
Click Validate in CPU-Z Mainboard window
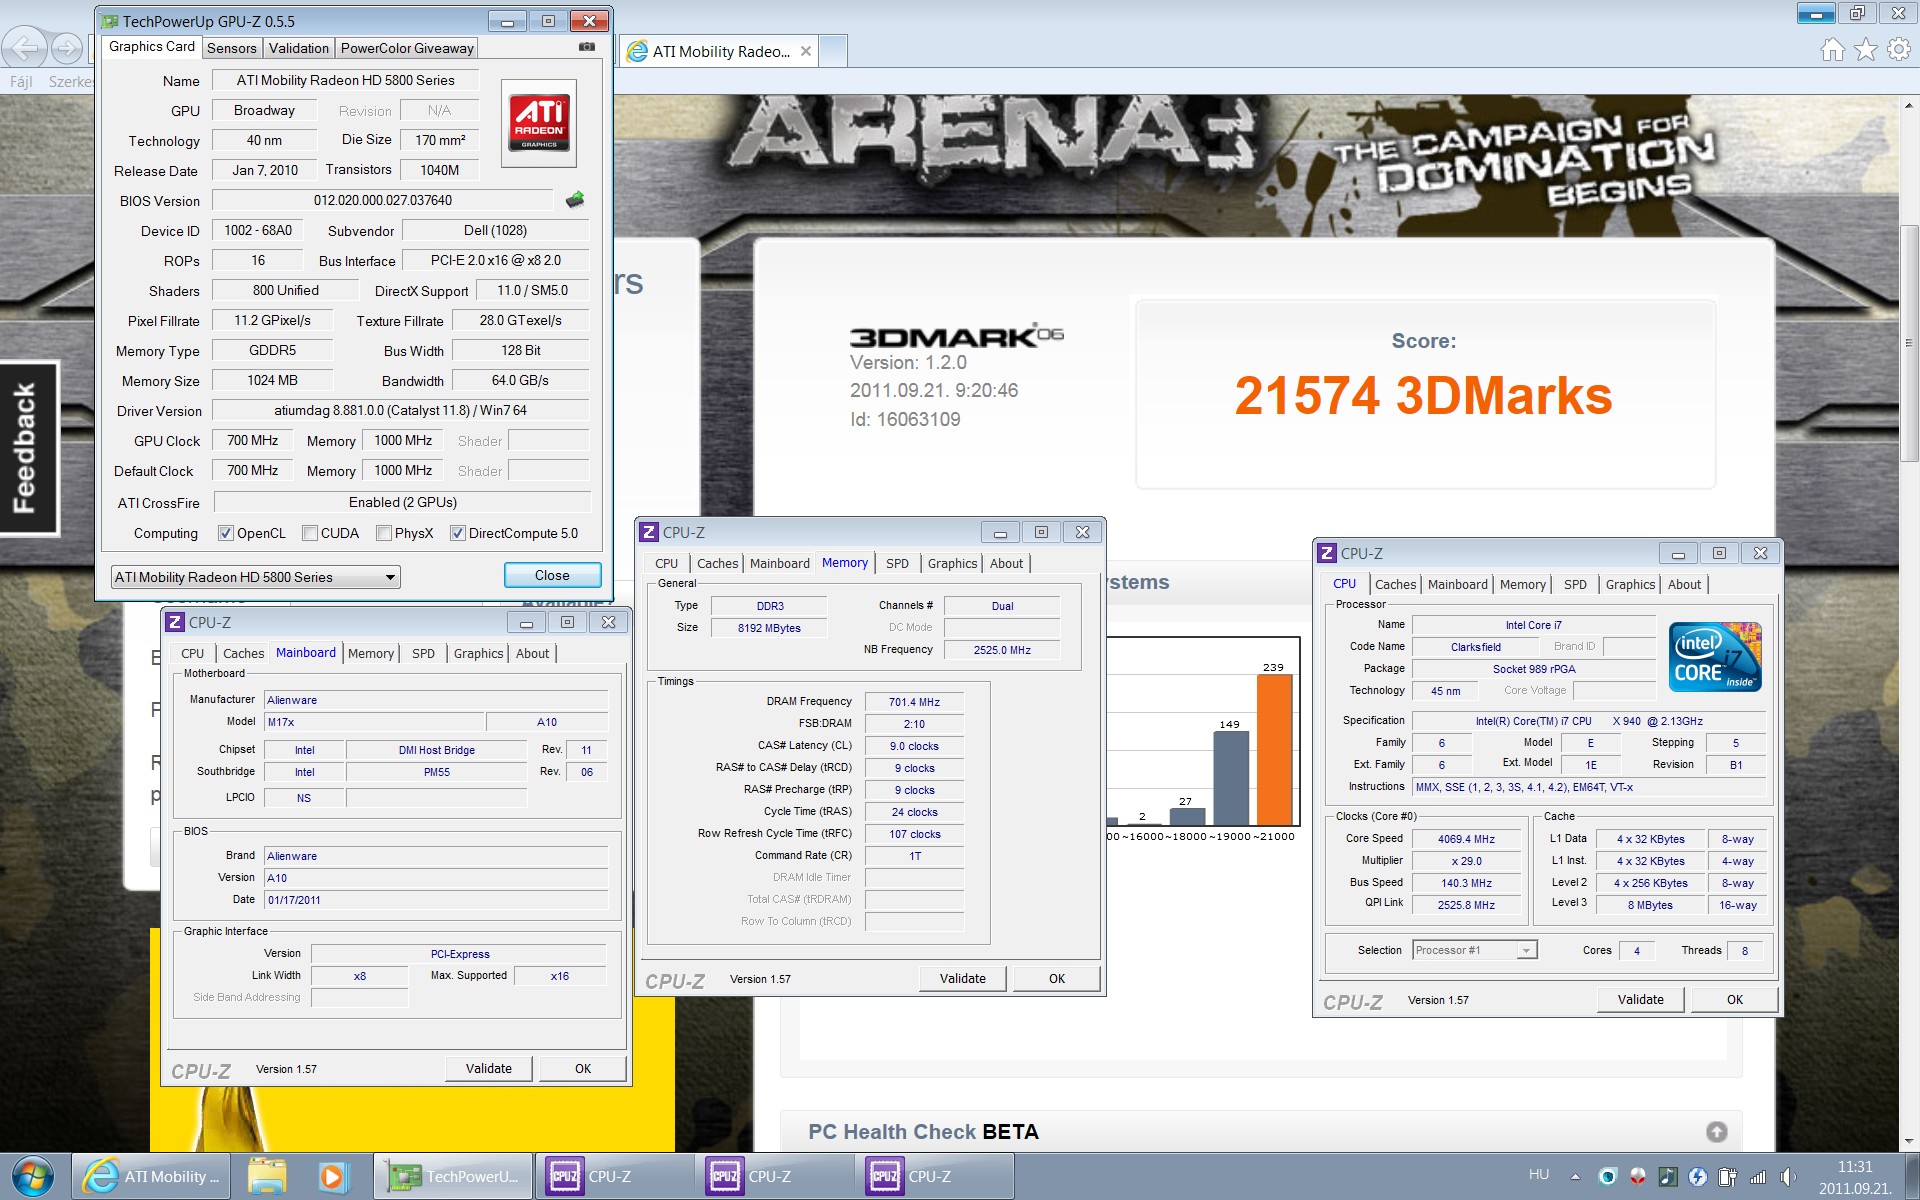coord(489,1069)
